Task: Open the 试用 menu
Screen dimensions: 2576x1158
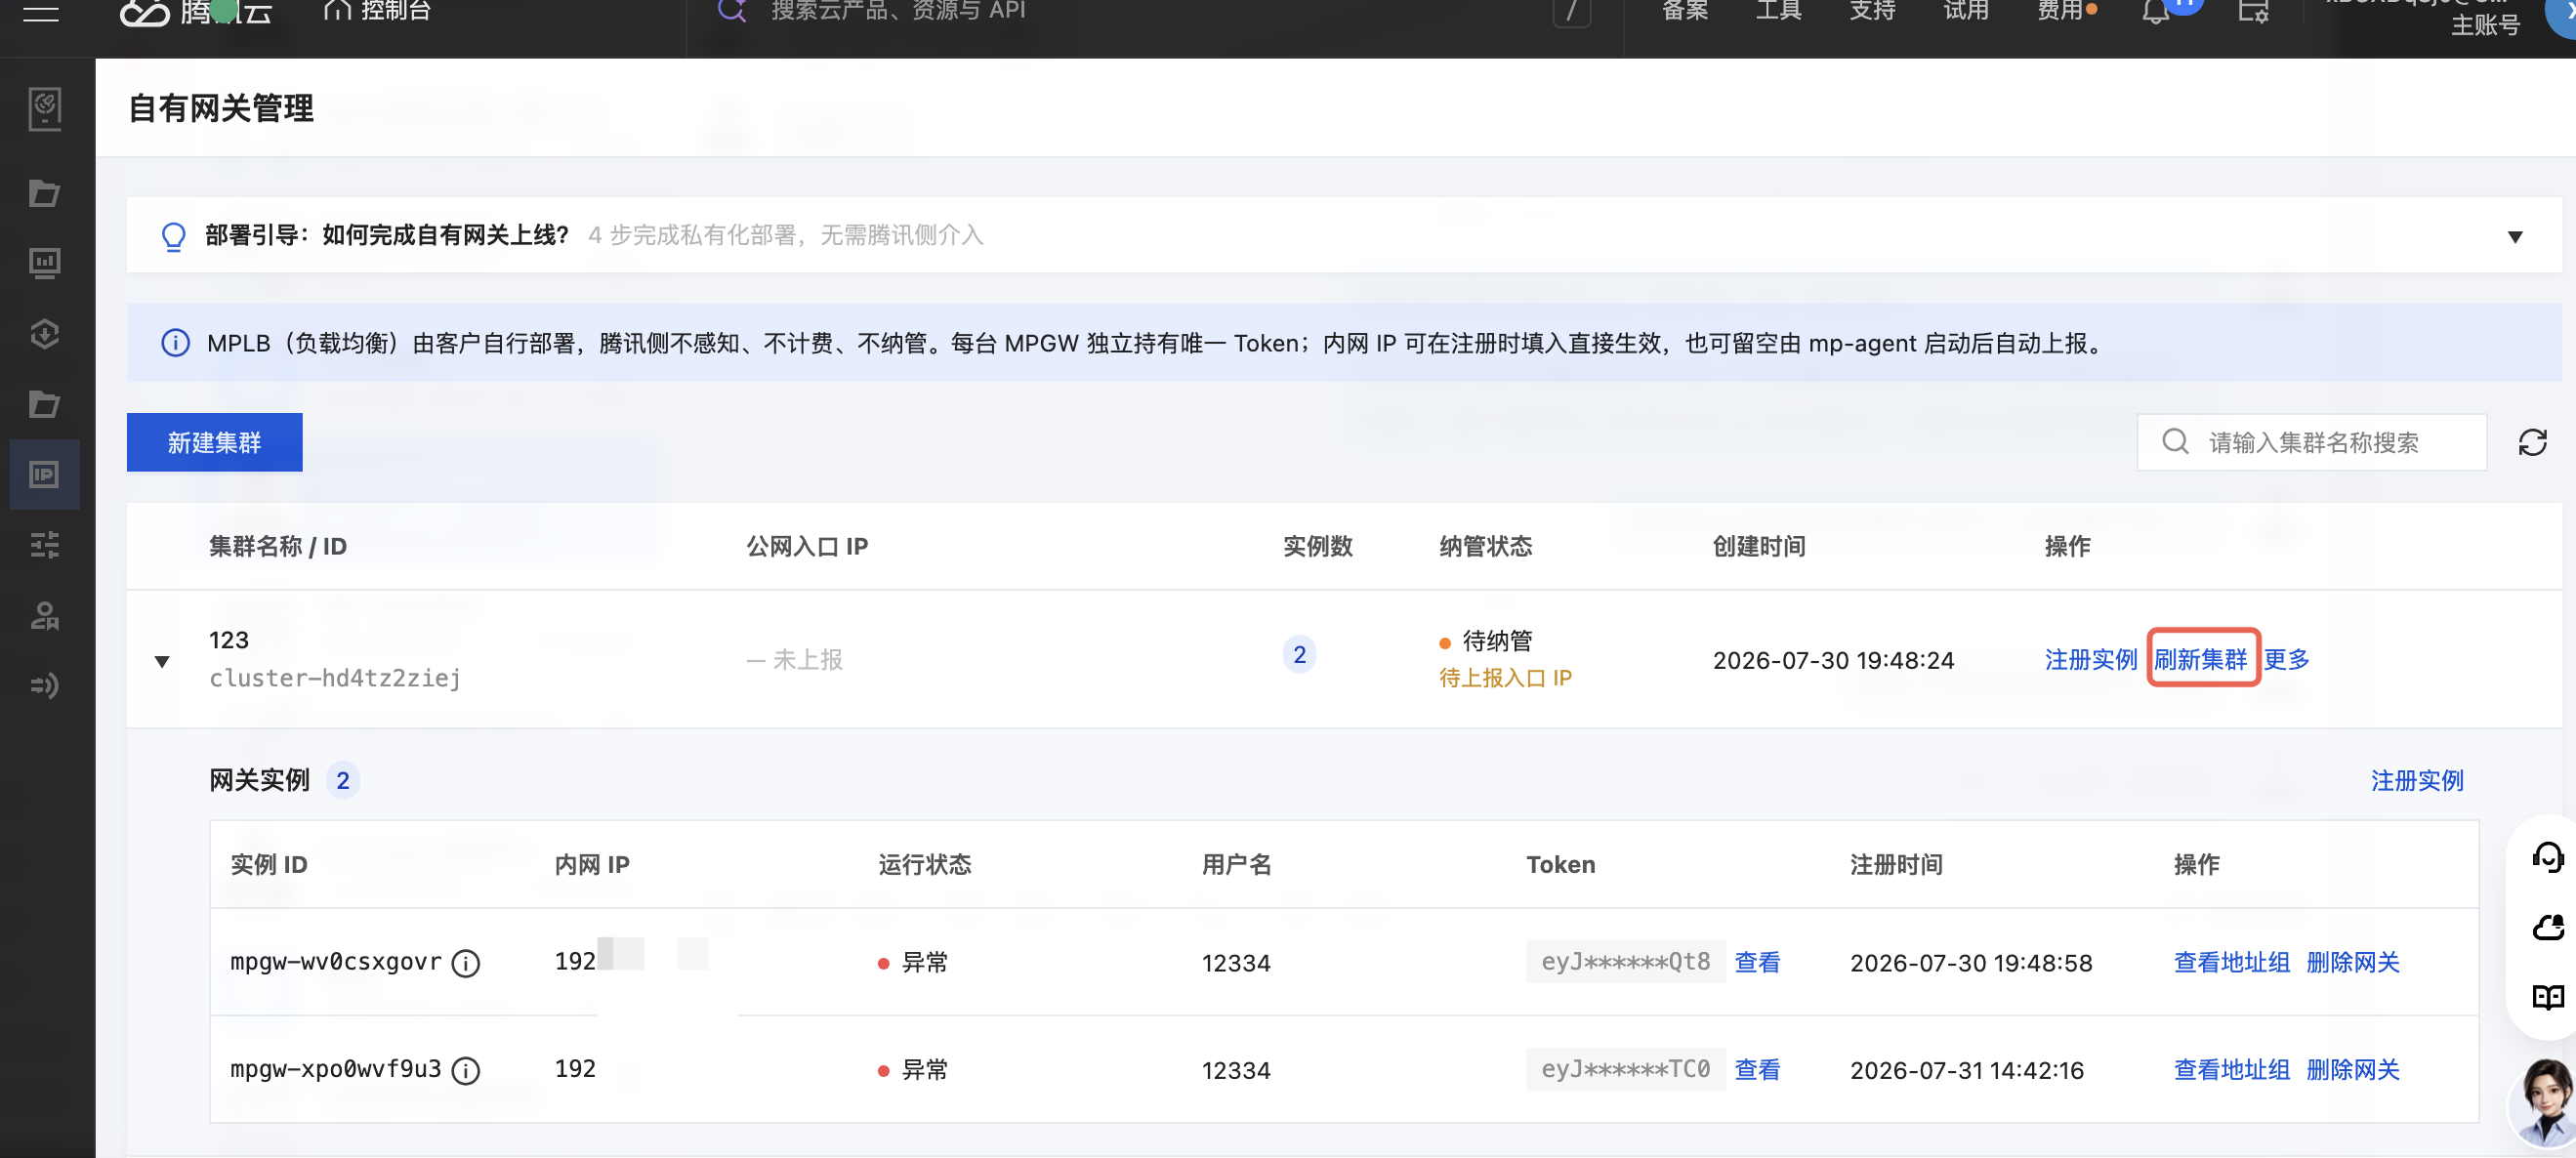Action: pos(1966,10)
